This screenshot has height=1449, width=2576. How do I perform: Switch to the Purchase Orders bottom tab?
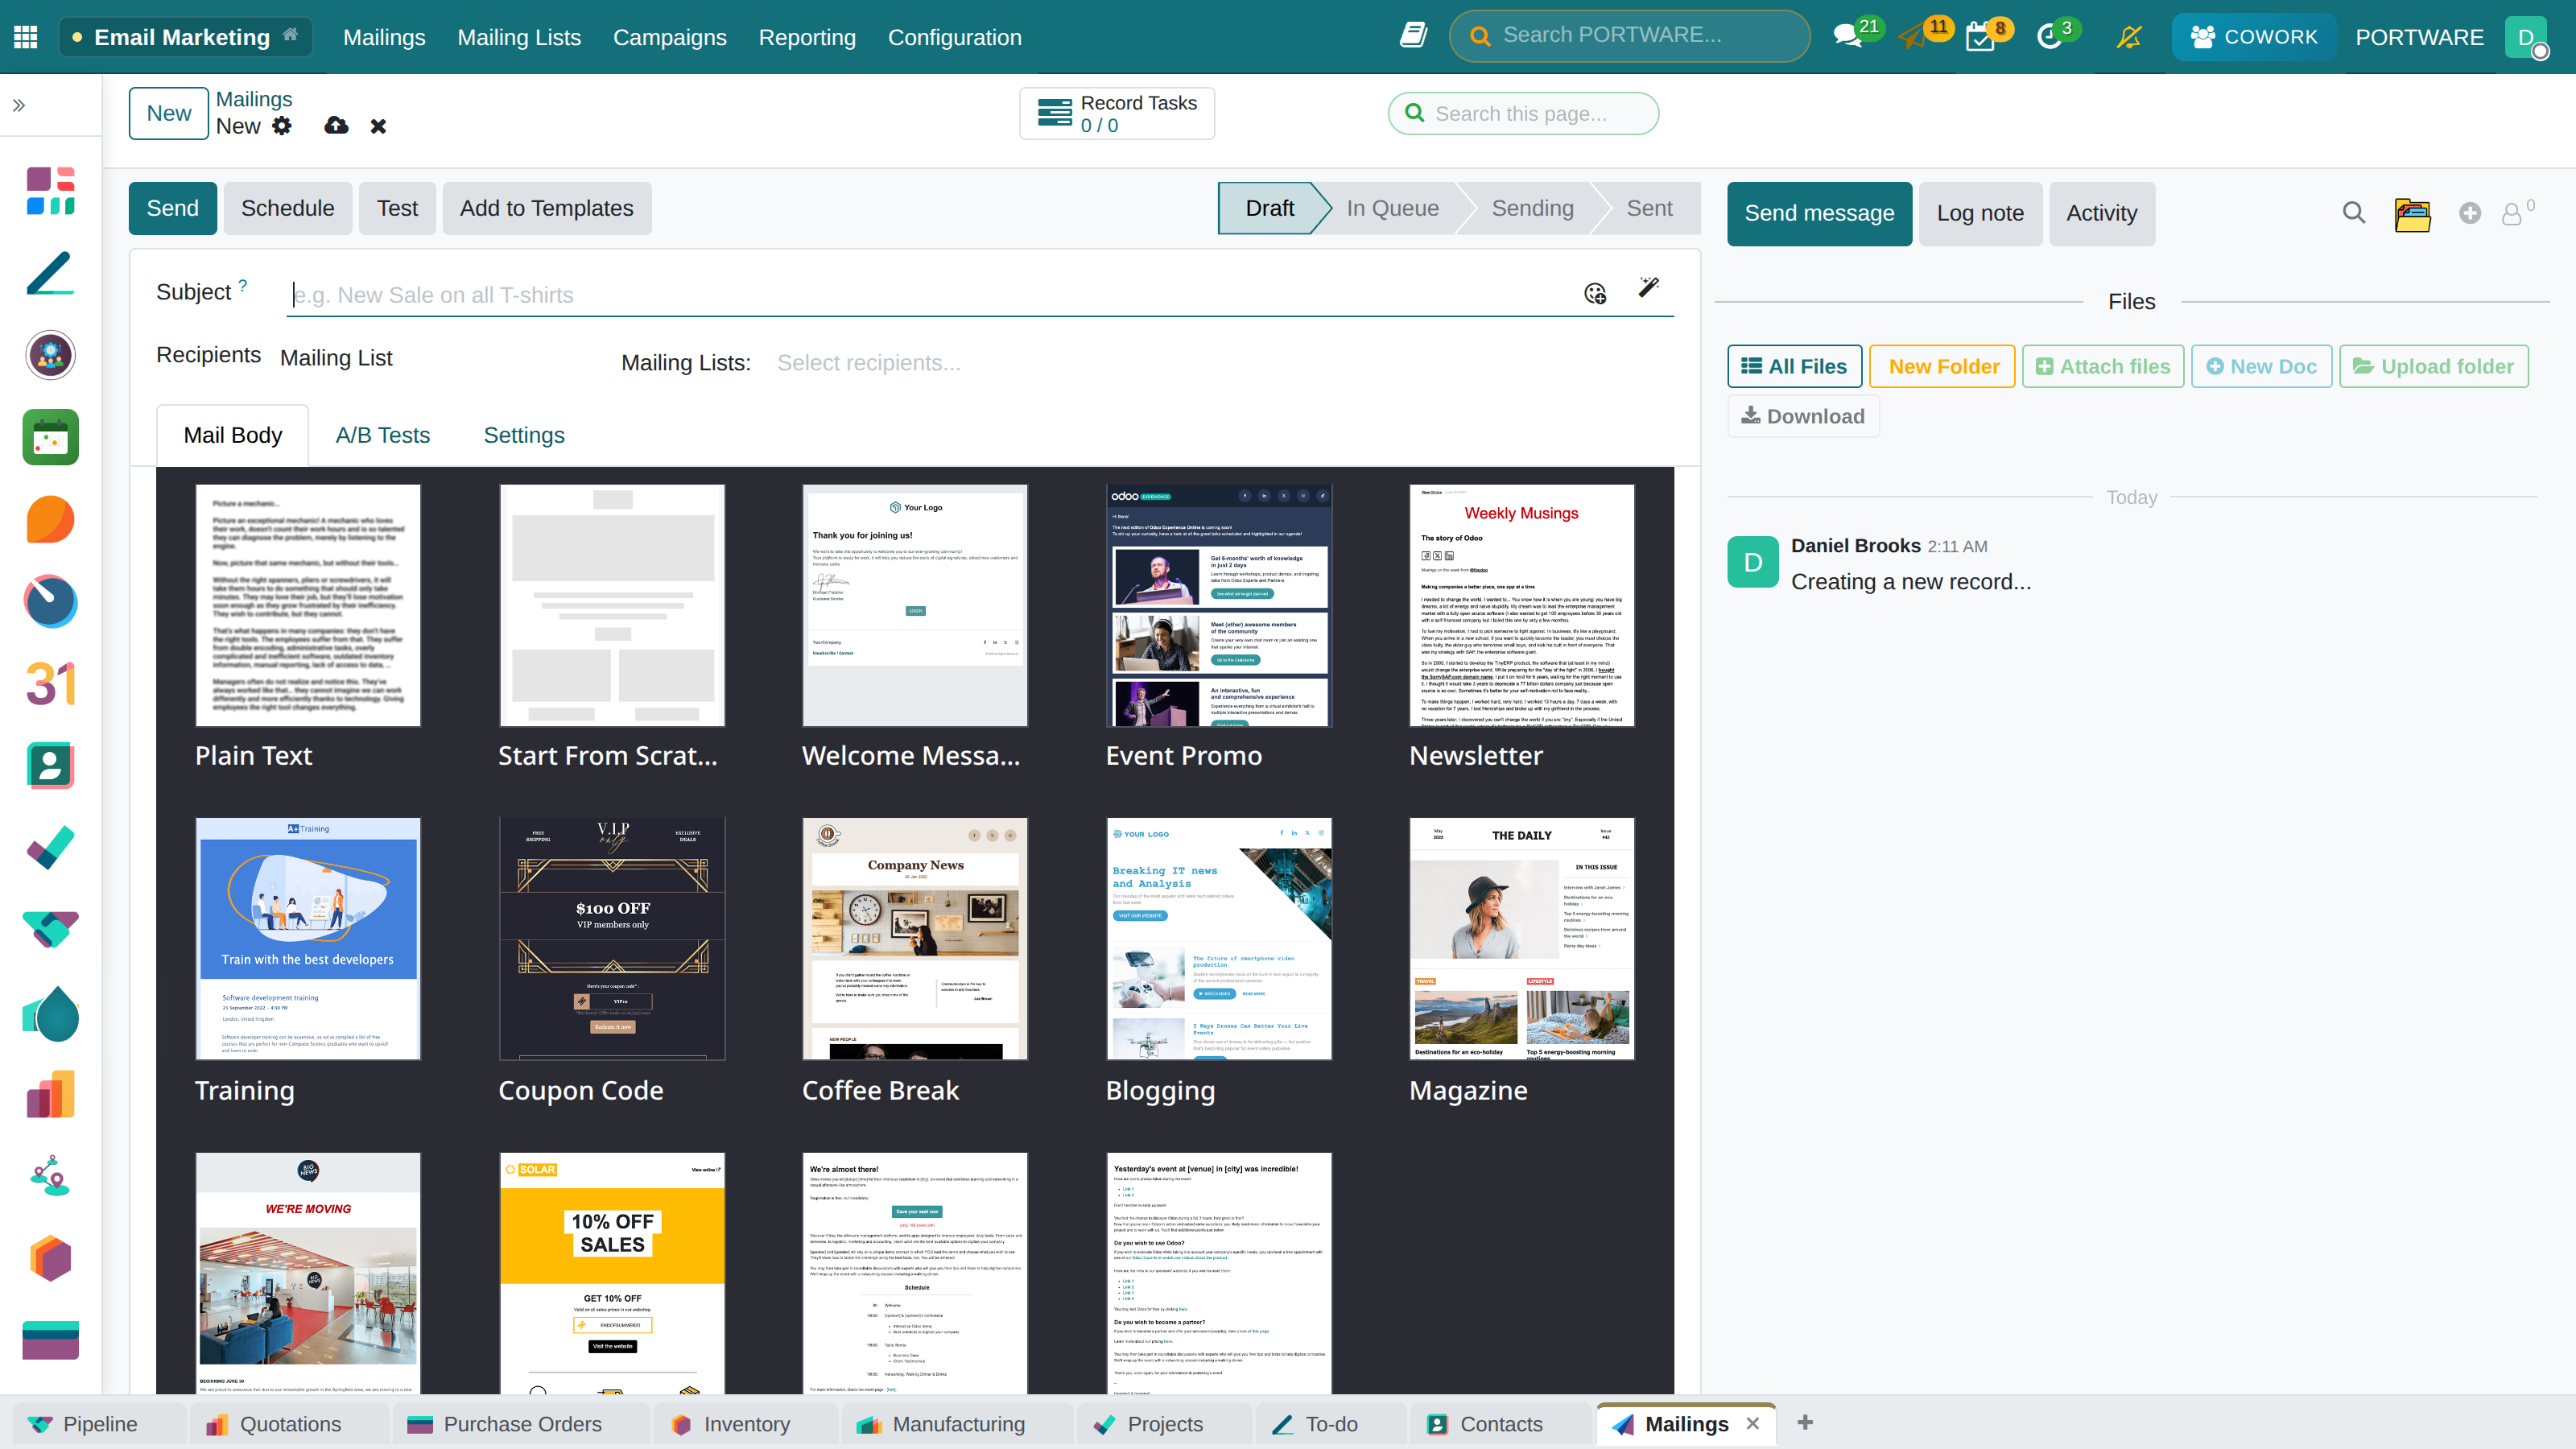pos(521,1424)
